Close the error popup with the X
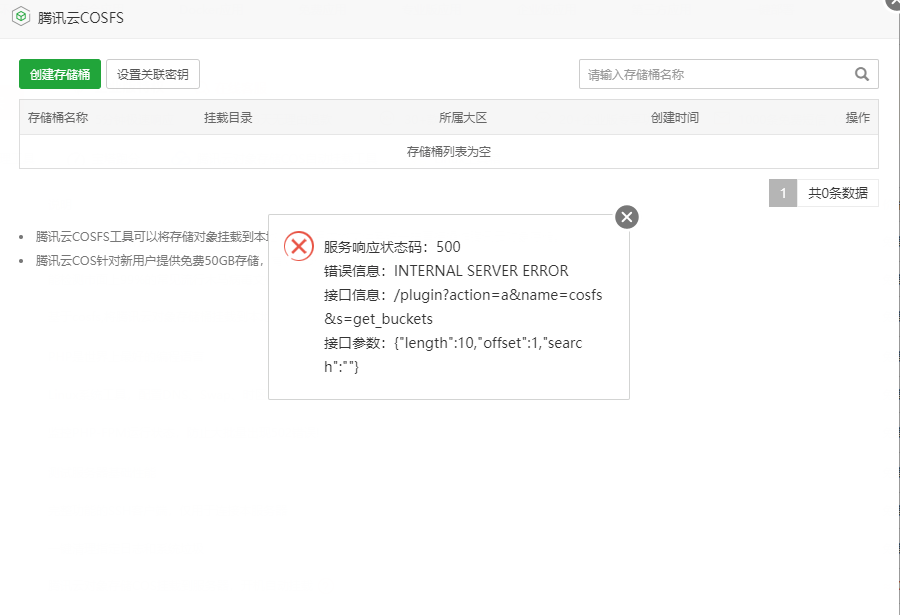This screenshot has width=900, height=615. click(x=627, y=217)
